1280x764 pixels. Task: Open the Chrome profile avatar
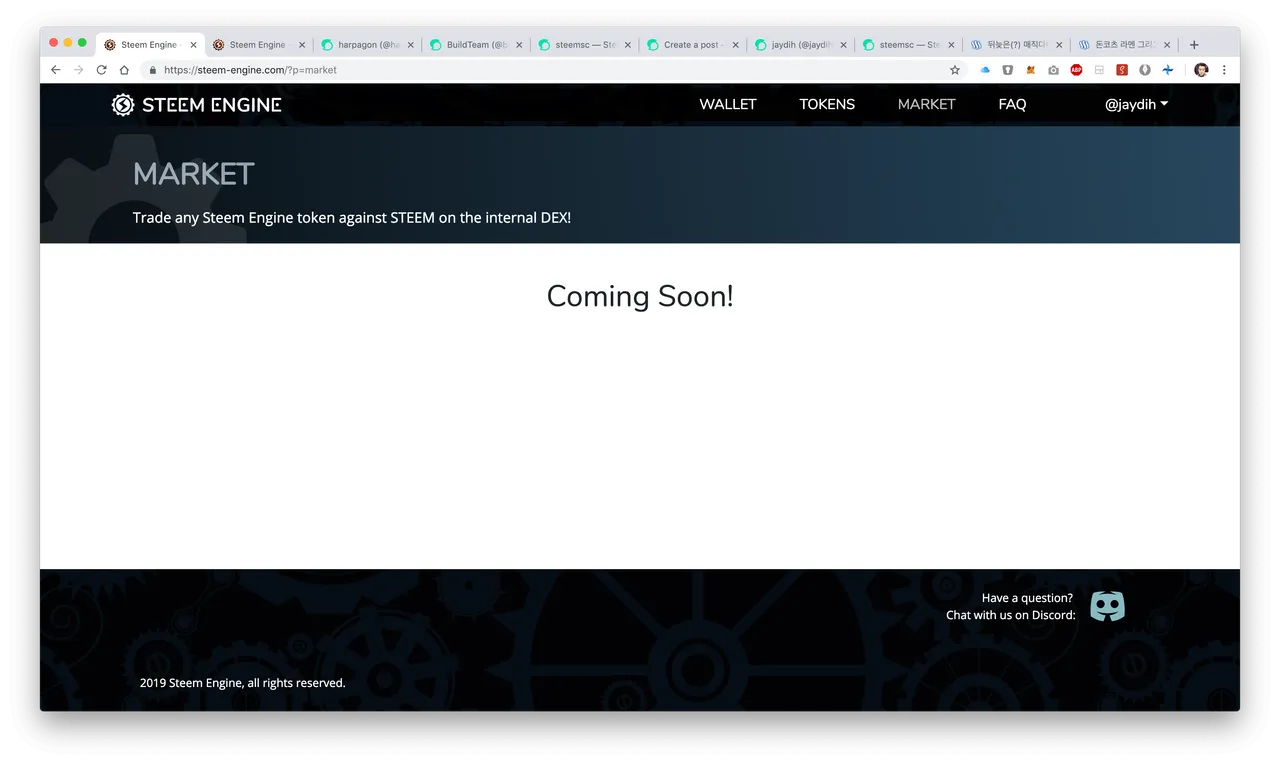[x=1201, y=70]
